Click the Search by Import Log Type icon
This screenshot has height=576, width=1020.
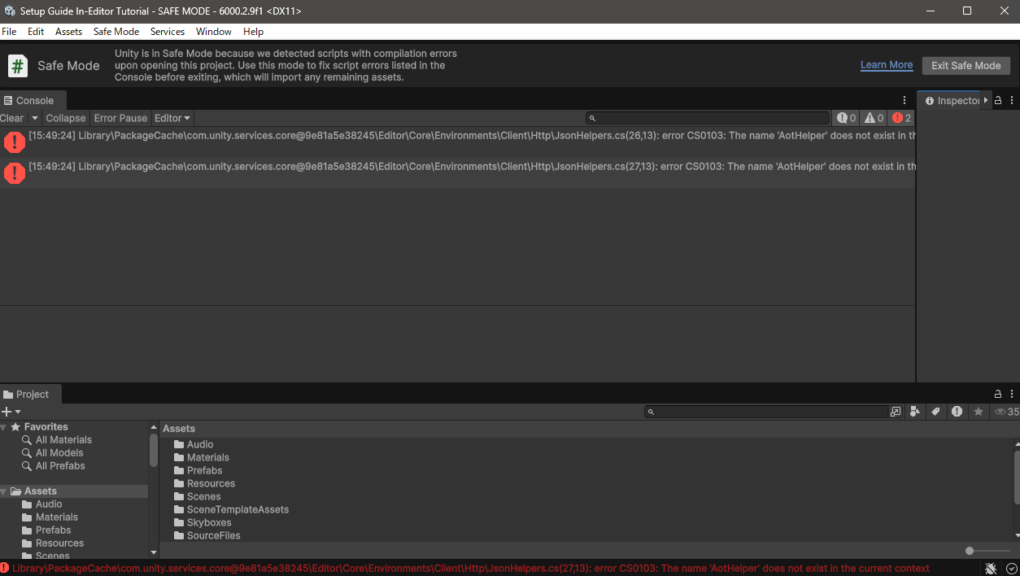coord(957,411)
